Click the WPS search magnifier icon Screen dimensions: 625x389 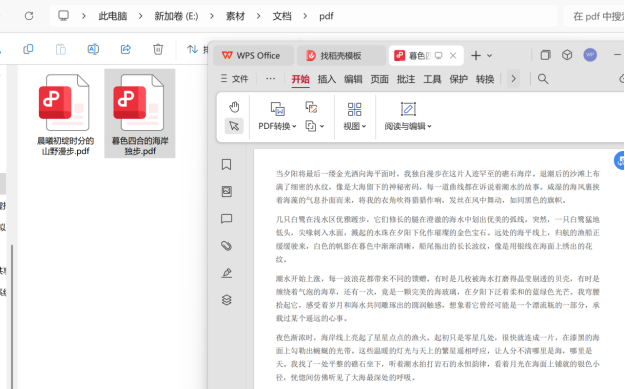pyautogui.click(x=543, y=79)
